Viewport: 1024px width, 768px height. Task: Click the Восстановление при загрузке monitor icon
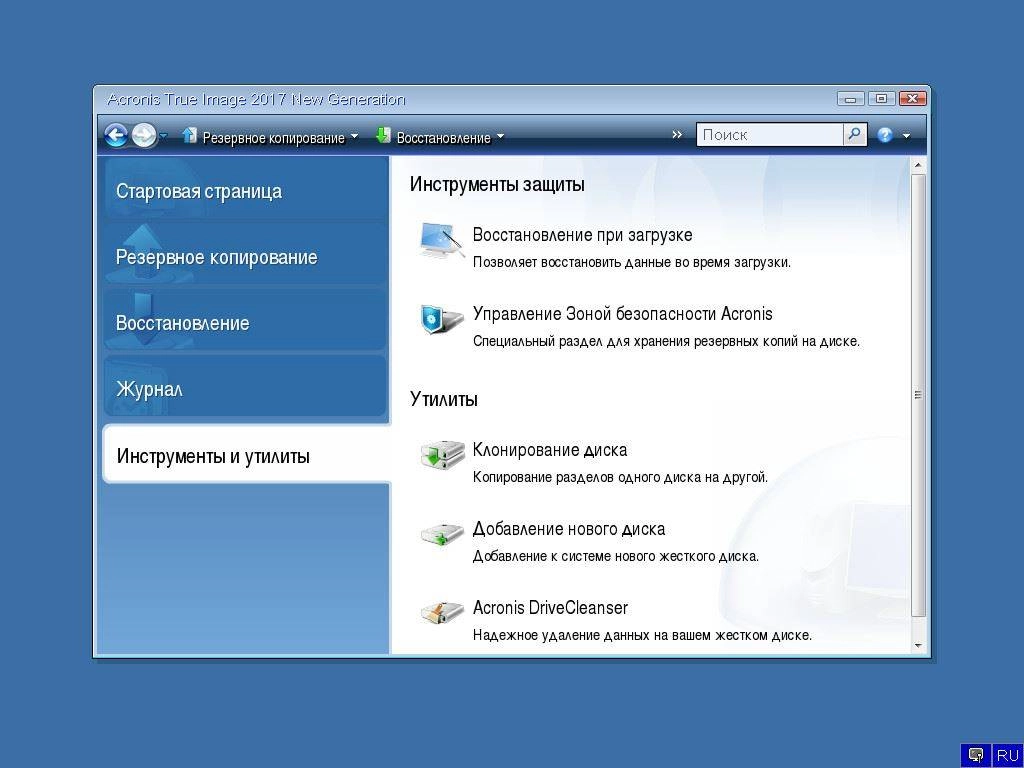coord(441,240)
